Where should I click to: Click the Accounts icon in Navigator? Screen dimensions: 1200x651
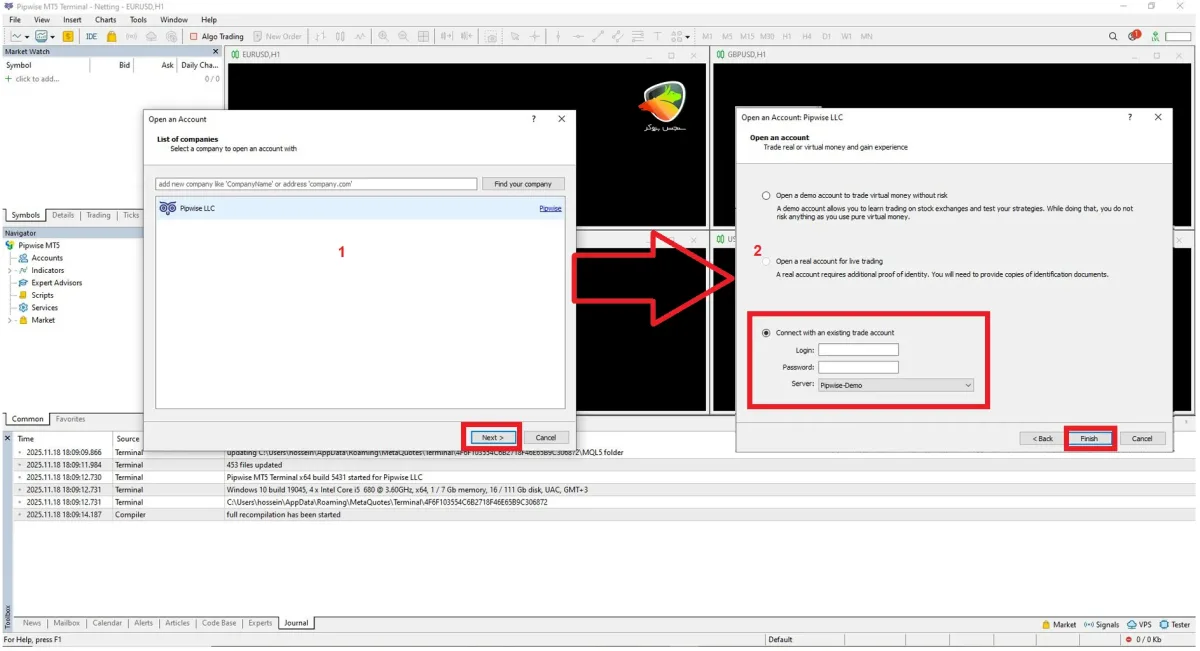(x=24, y=258)
